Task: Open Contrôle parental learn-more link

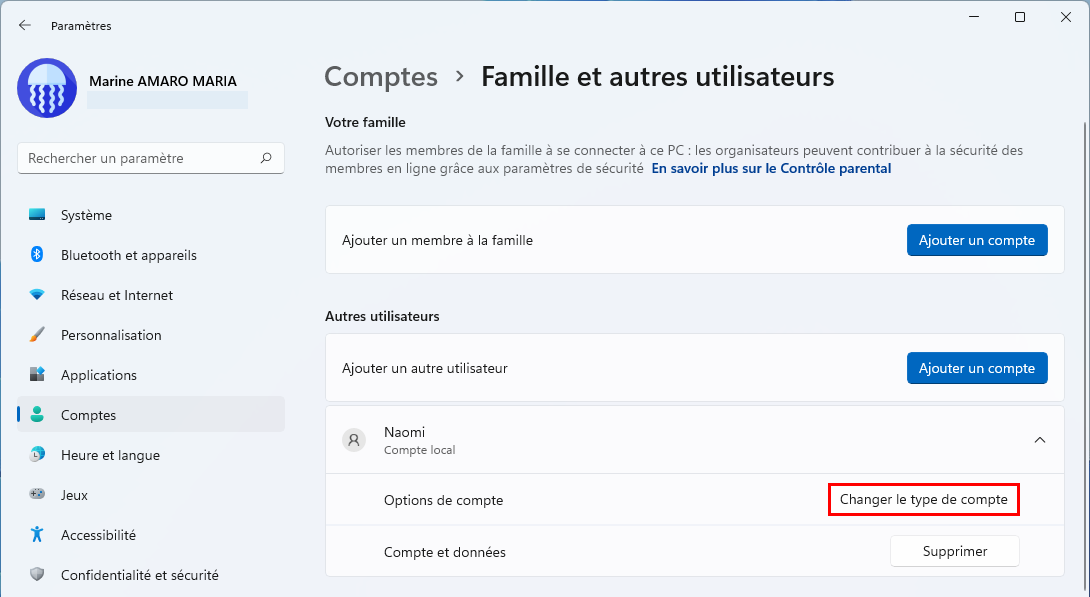Action: [x=771, y=168]
